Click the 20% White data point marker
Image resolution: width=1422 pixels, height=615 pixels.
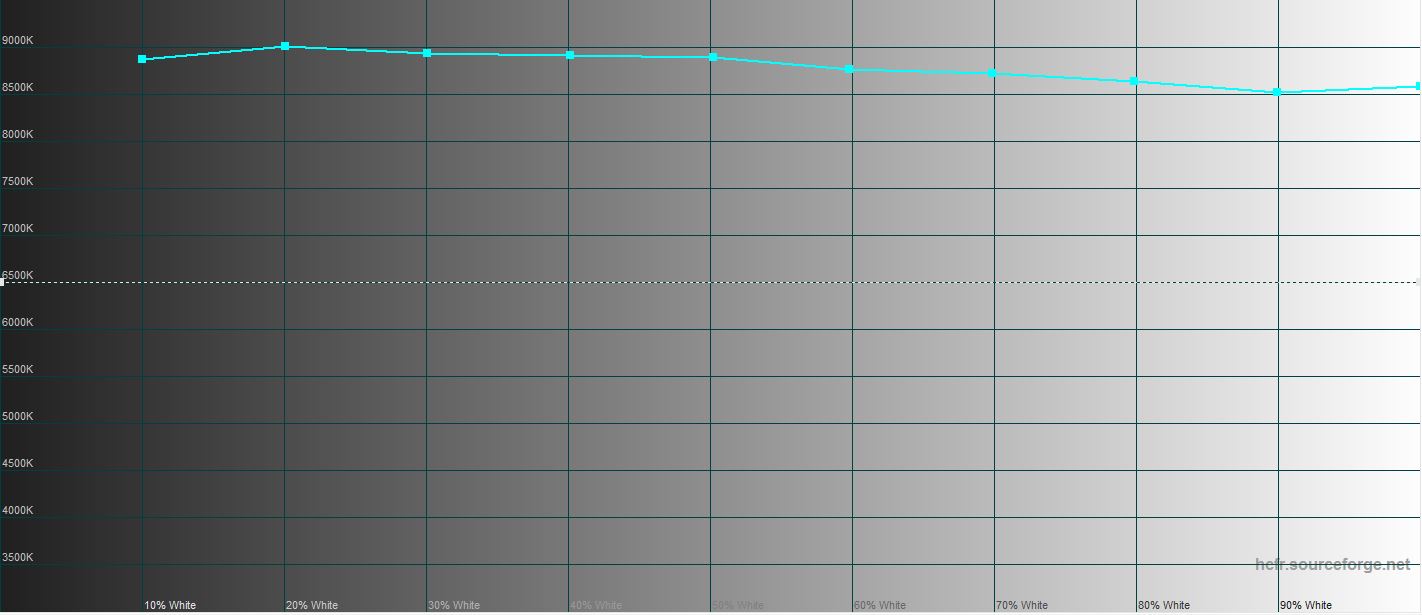click(x=285, y=46)
